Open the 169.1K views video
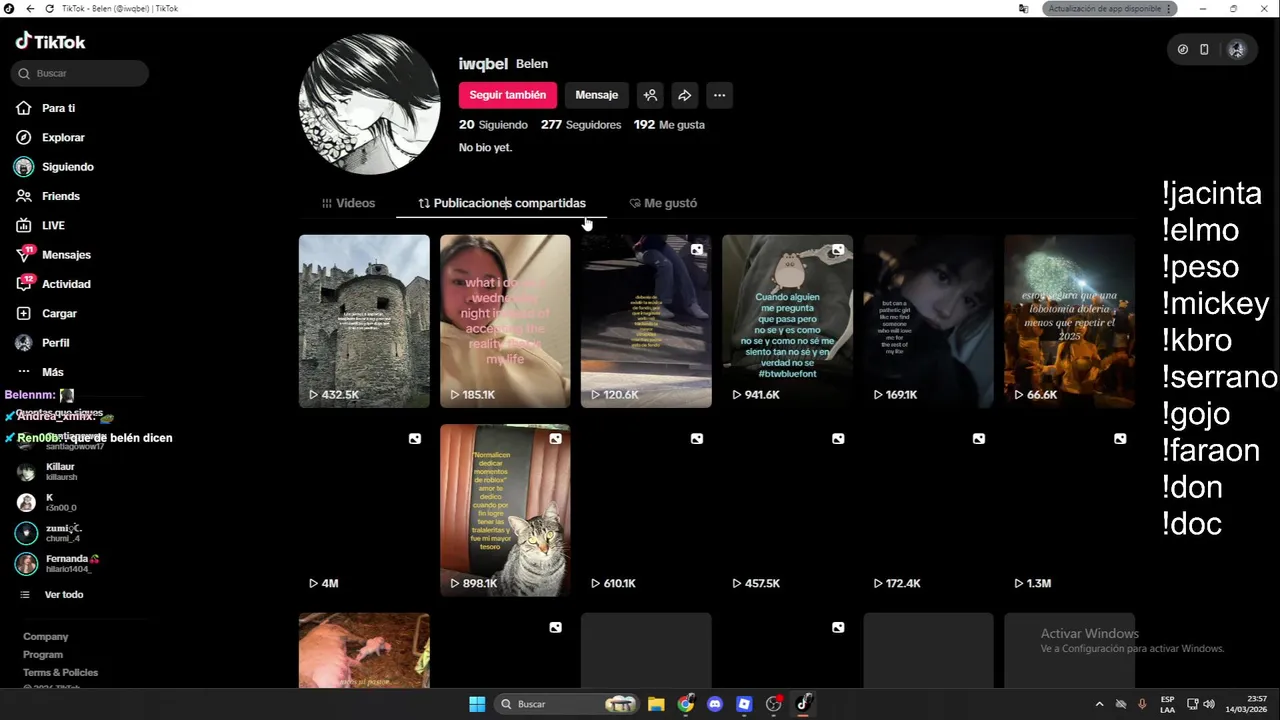 [x=928, y=321]
